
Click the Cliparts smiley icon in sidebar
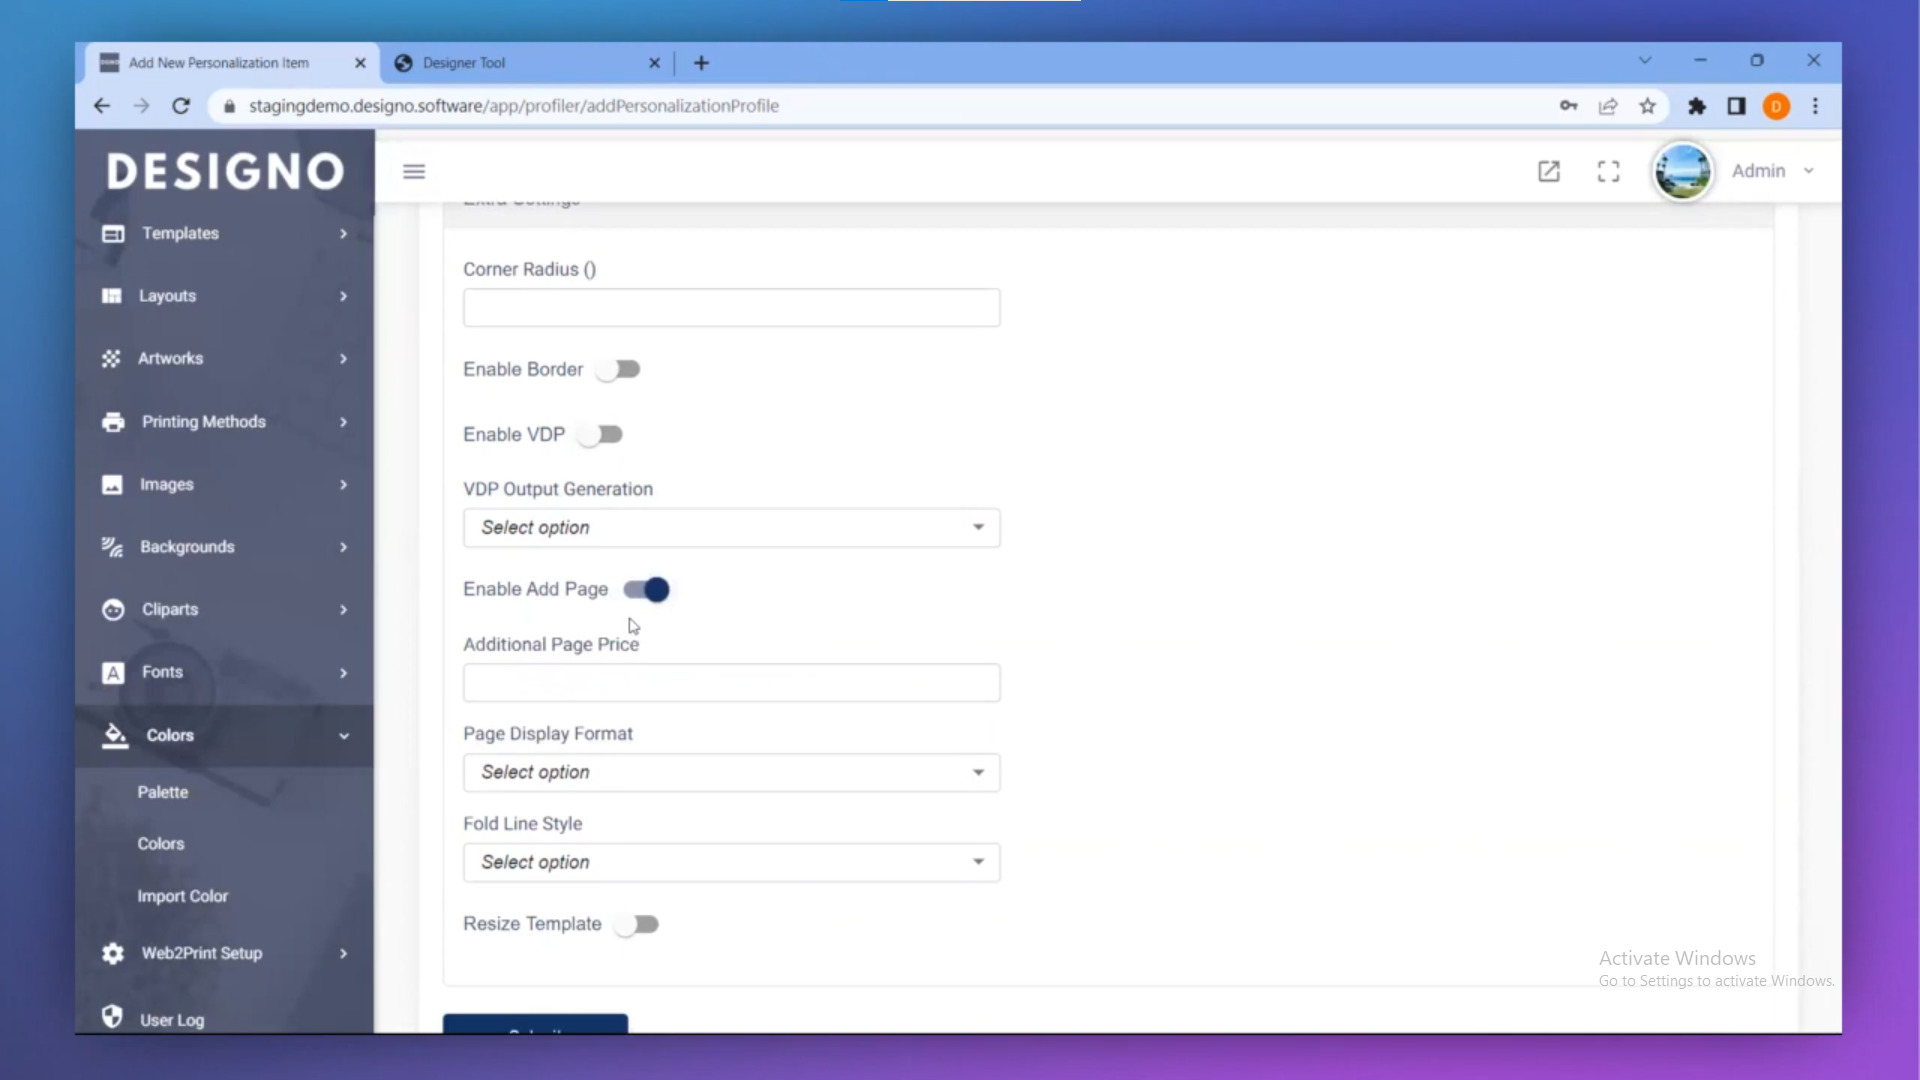tap(113, 610)
